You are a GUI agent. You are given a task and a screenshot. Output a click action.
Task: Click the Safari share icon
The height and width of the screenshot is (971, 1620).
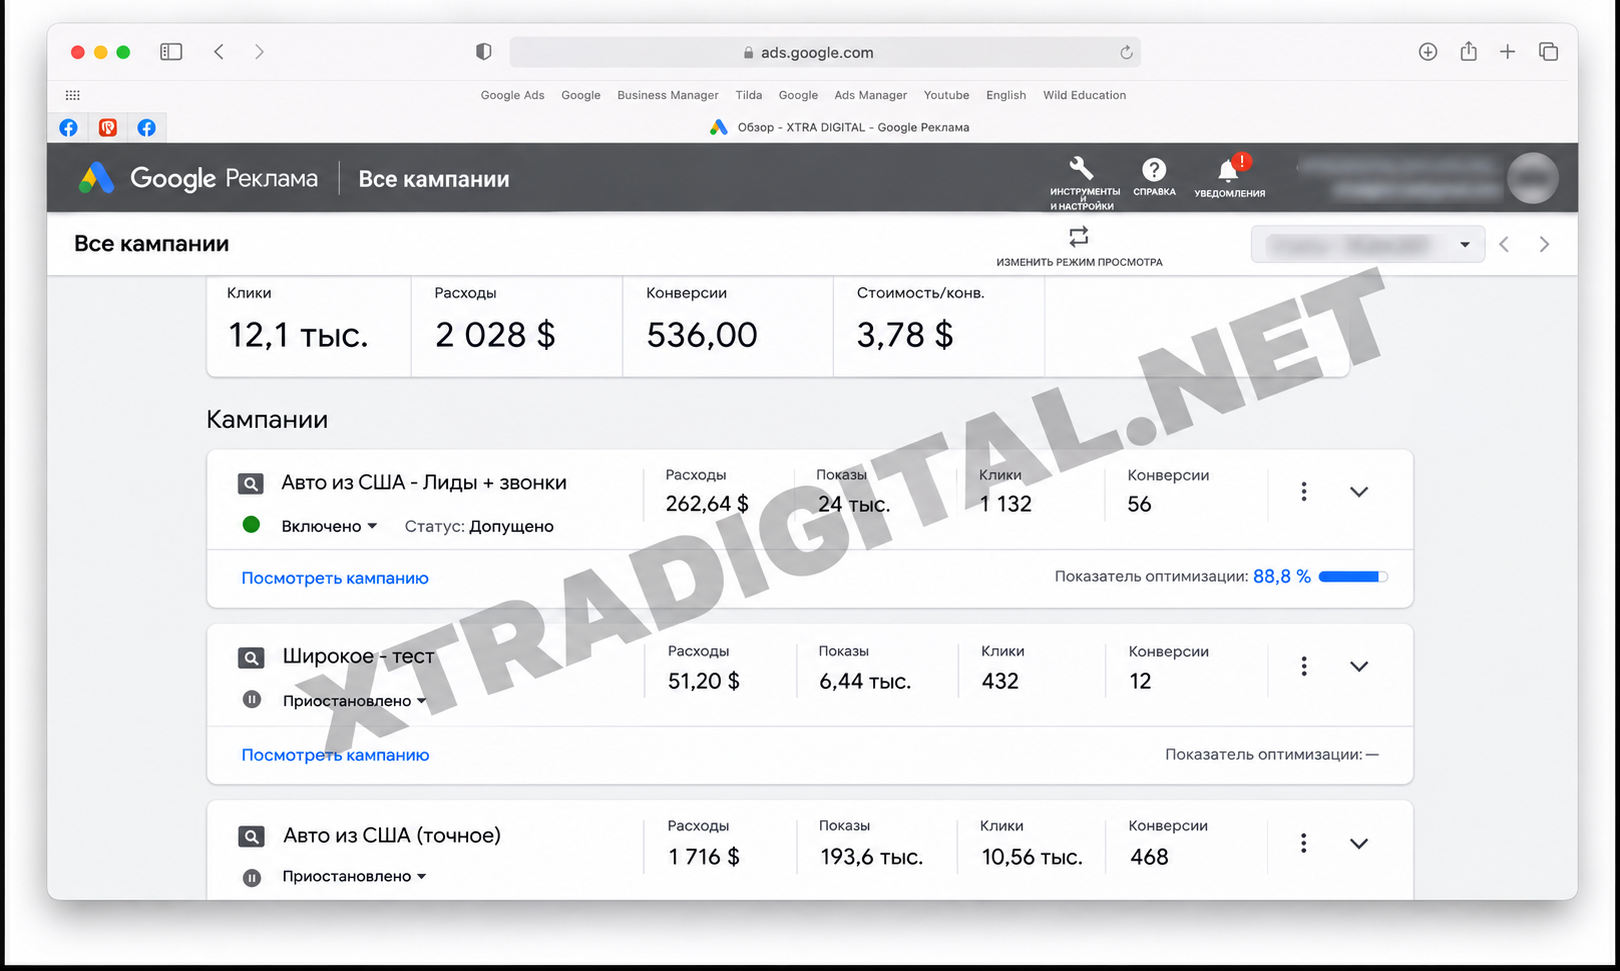coord(1468,51)
